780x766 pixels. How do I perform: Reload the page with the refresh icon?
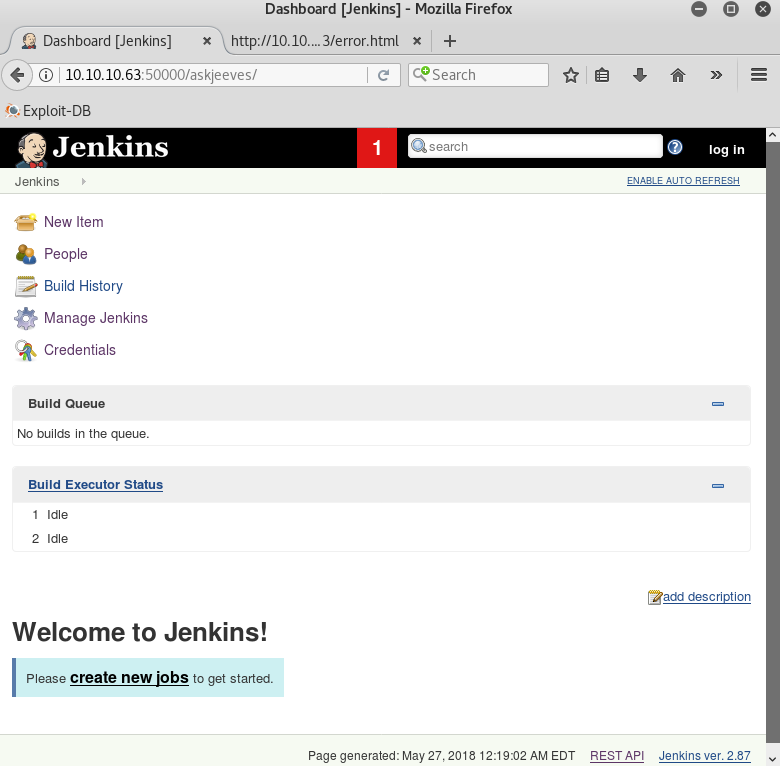click(383, 75)
